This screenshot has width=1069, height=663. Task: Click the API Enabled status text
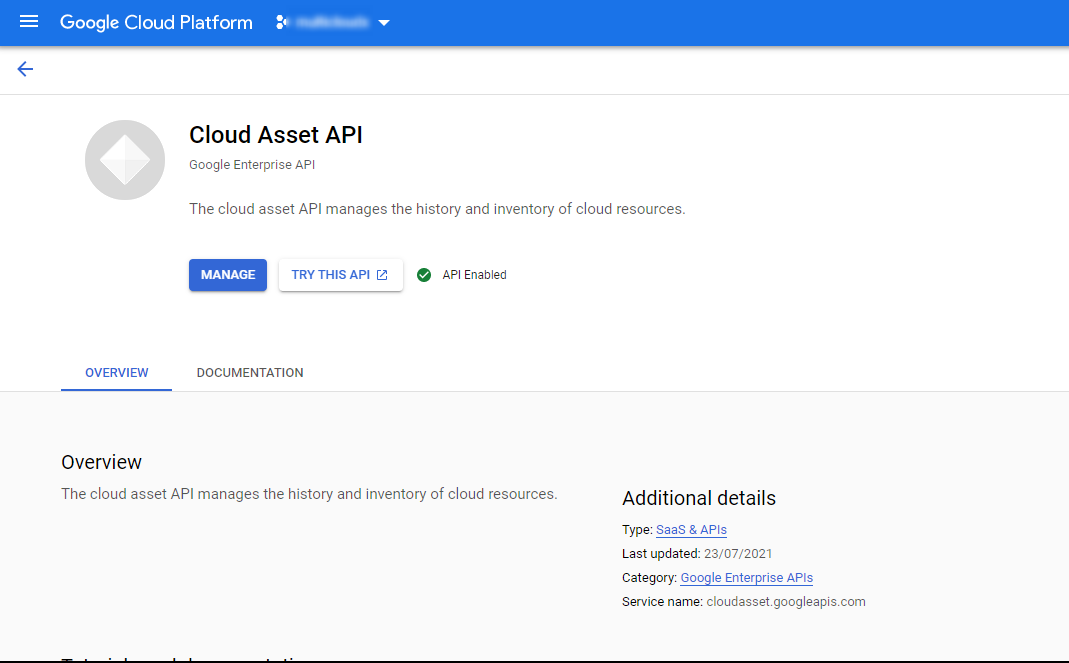coord(474,275)
